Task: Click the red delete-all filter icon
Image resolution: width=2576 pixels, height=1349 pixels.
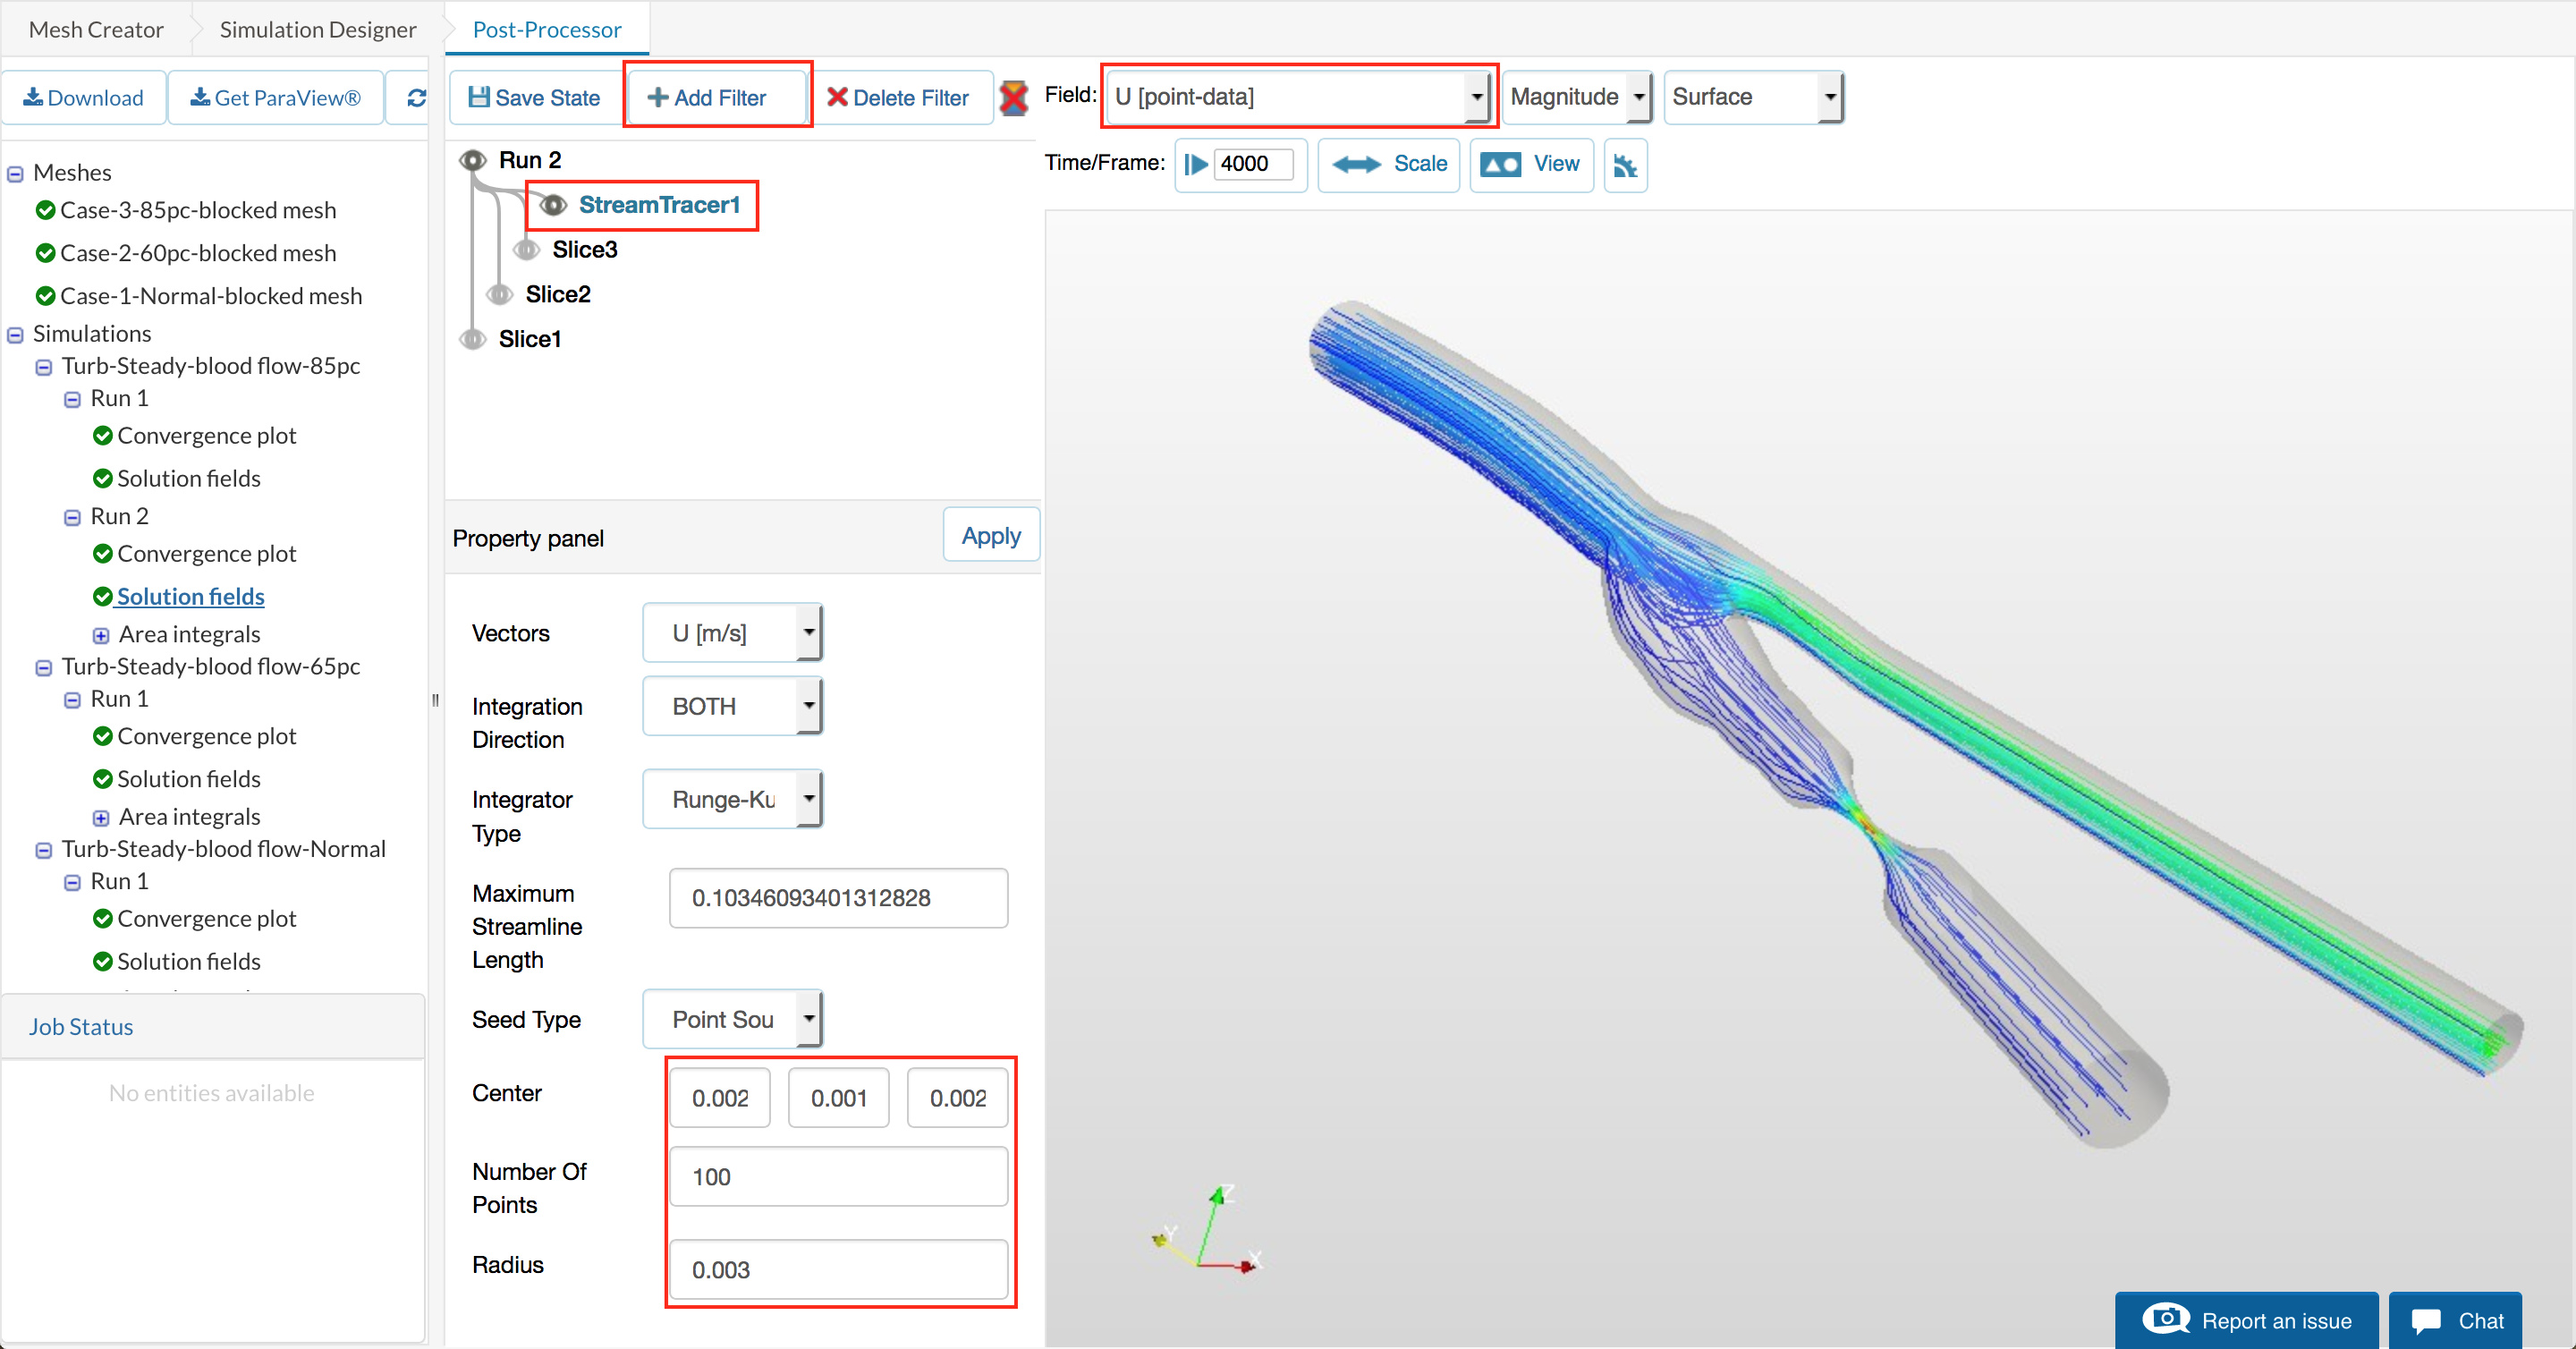Action: pos(1013,97)
